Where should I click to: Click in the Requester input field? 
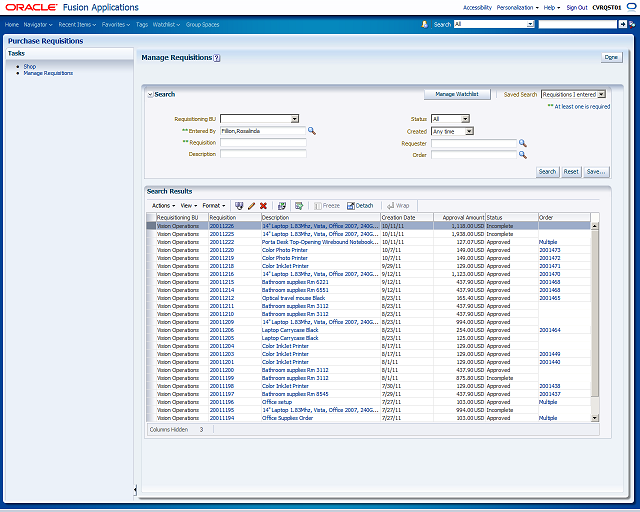(474, 143)
